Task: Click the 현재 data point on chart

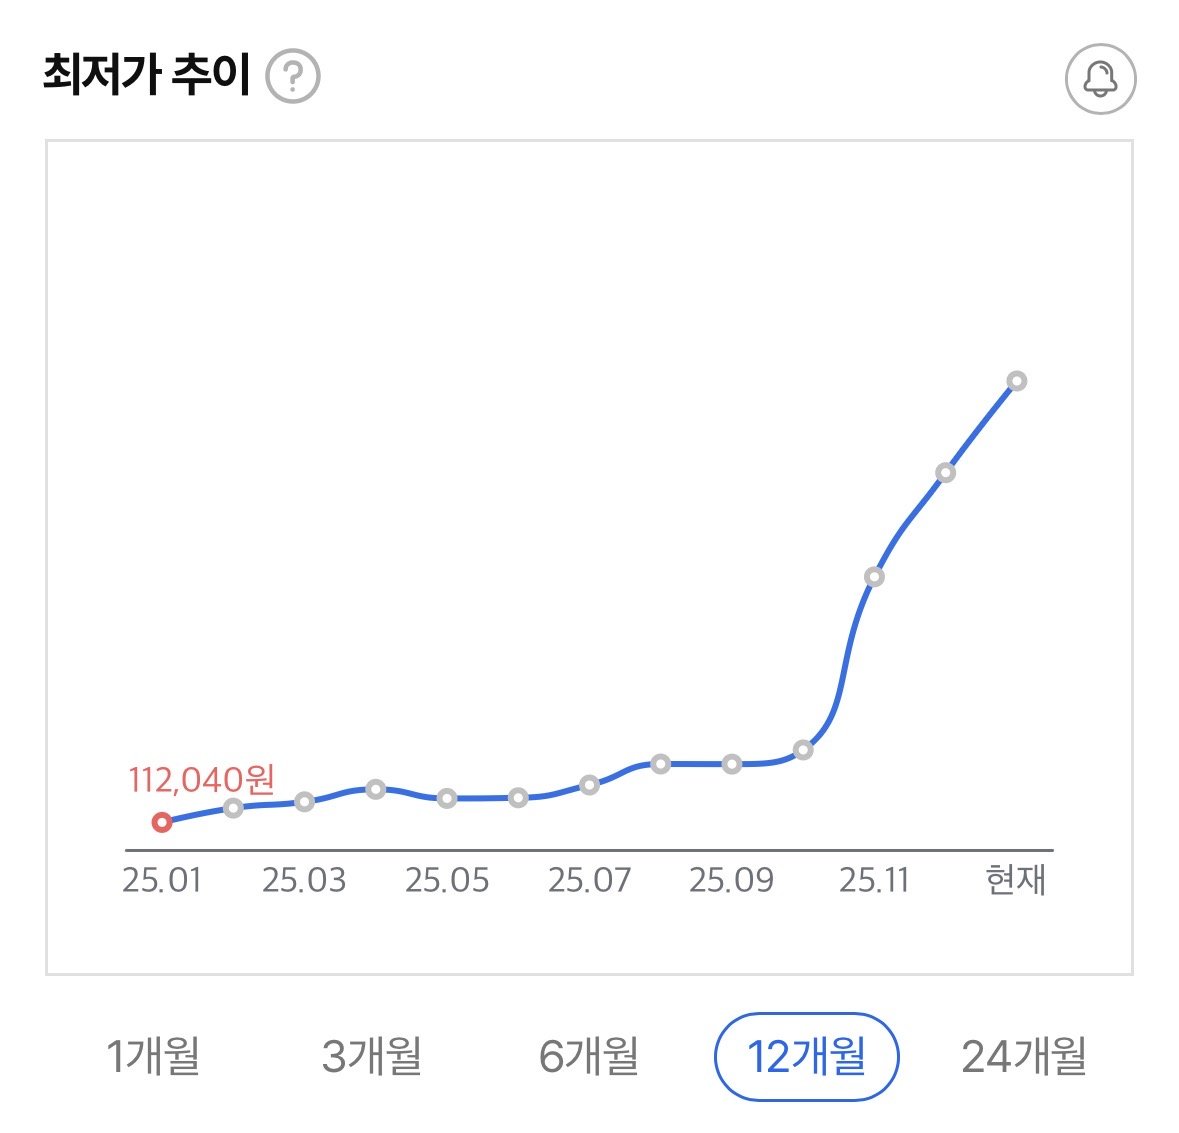Action: 1017,381
